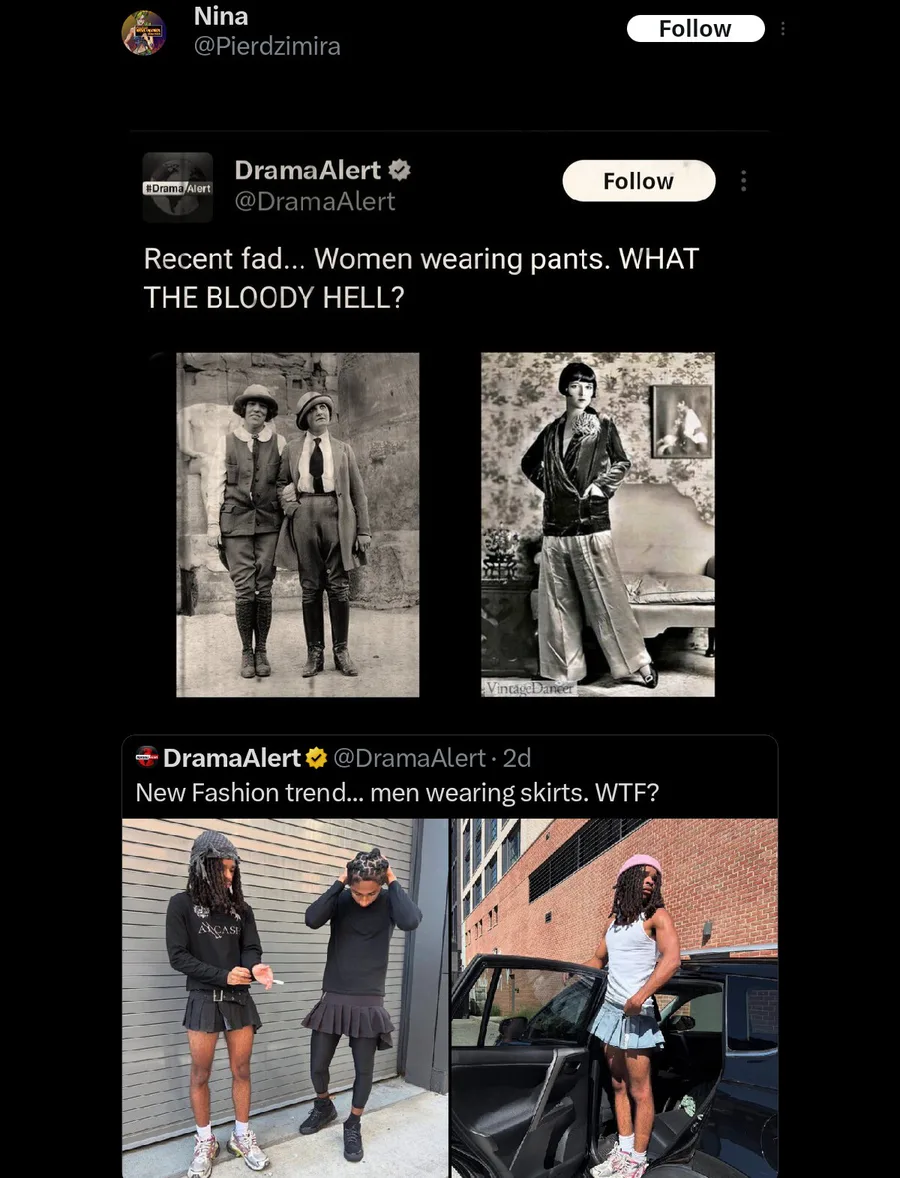The height and width of the screenshot is (1178, 900).
Task: Open Nina's profile avatar
Action: (x=143, y=33)
